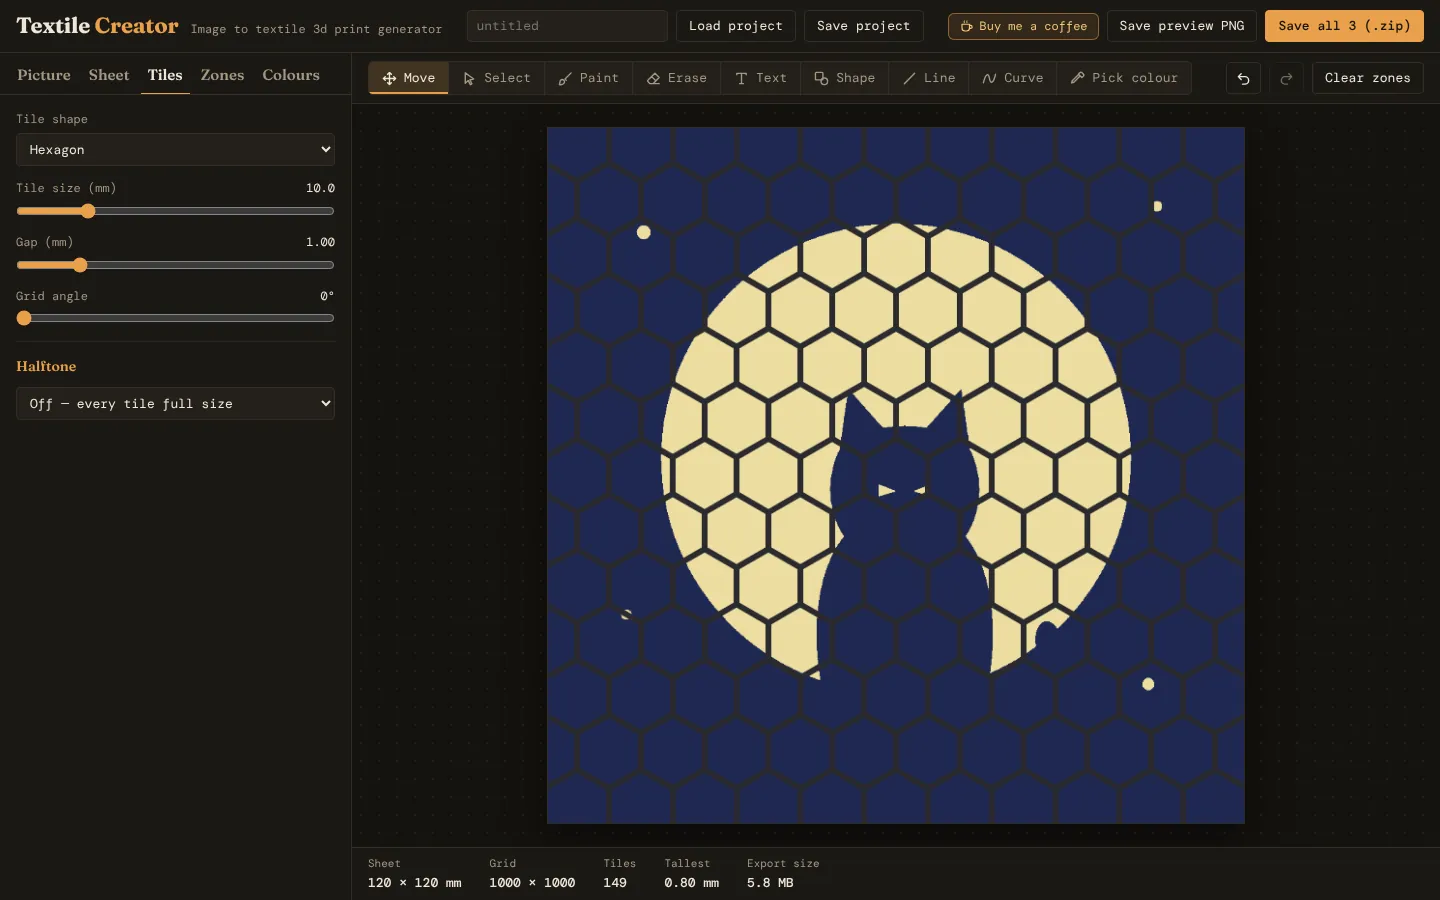This screenshot has height=900, width=1440.
Task: Click the Tile shape label
Action: 52,119
